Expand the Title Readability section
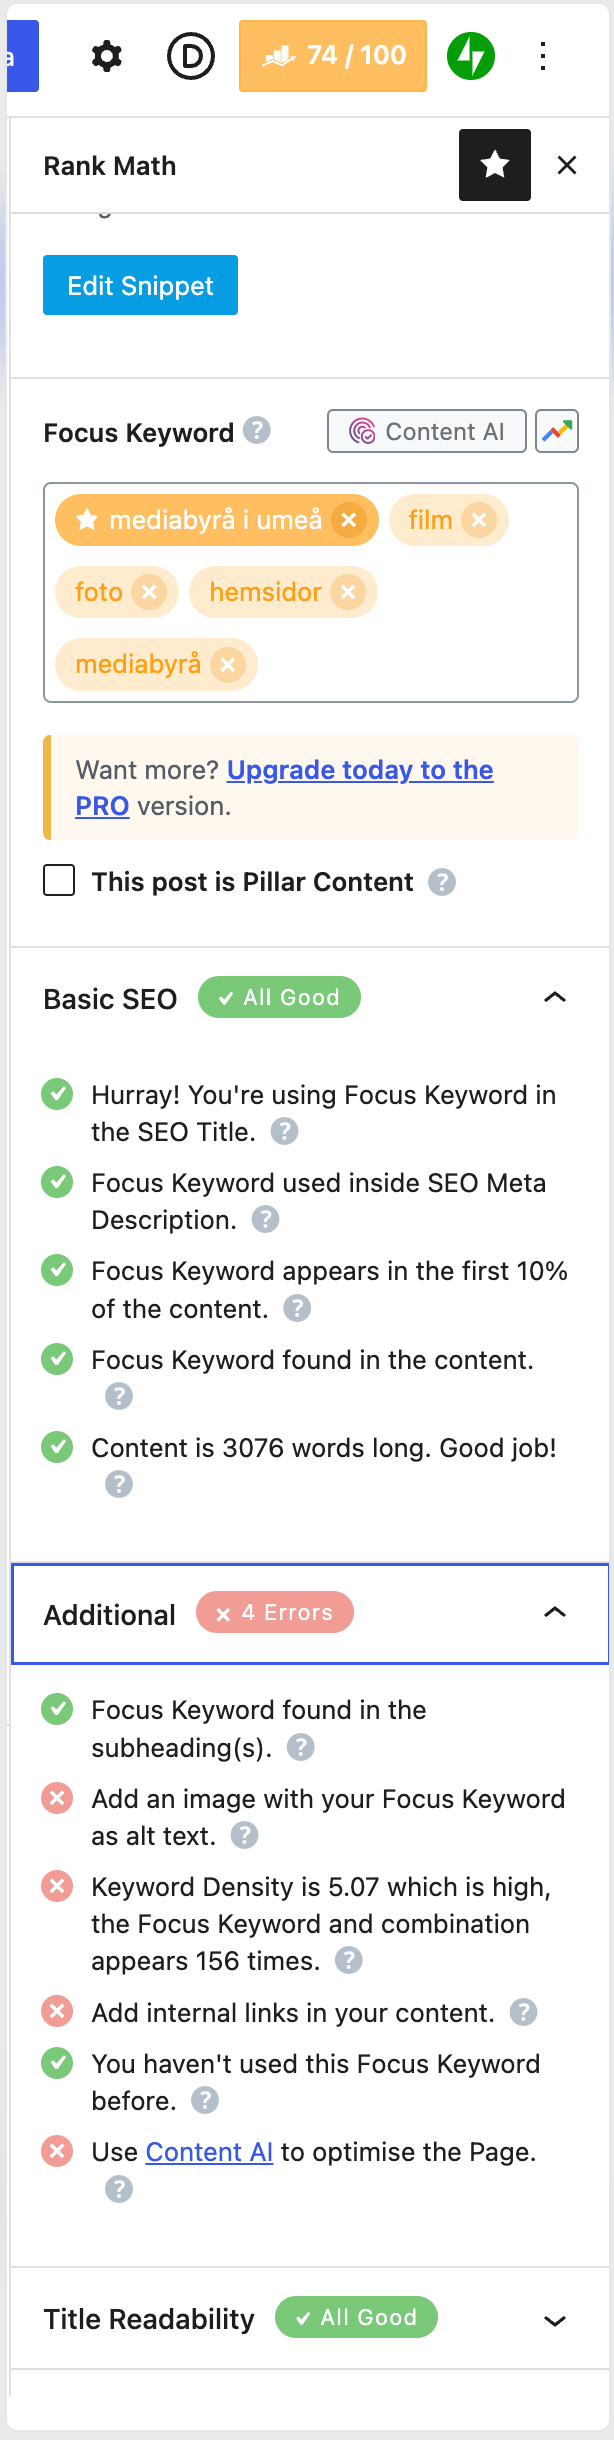The height and width of the screenshot is (2440, 614). click(x=554, y=2321)
